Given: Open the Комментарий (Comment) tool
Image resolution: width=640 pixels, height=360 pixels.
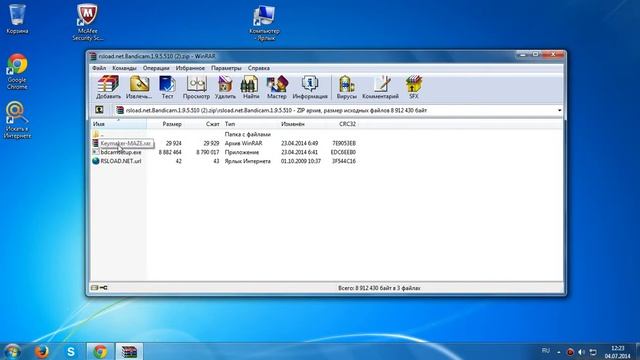Looking at the screenshot, I should coord(380,87).
